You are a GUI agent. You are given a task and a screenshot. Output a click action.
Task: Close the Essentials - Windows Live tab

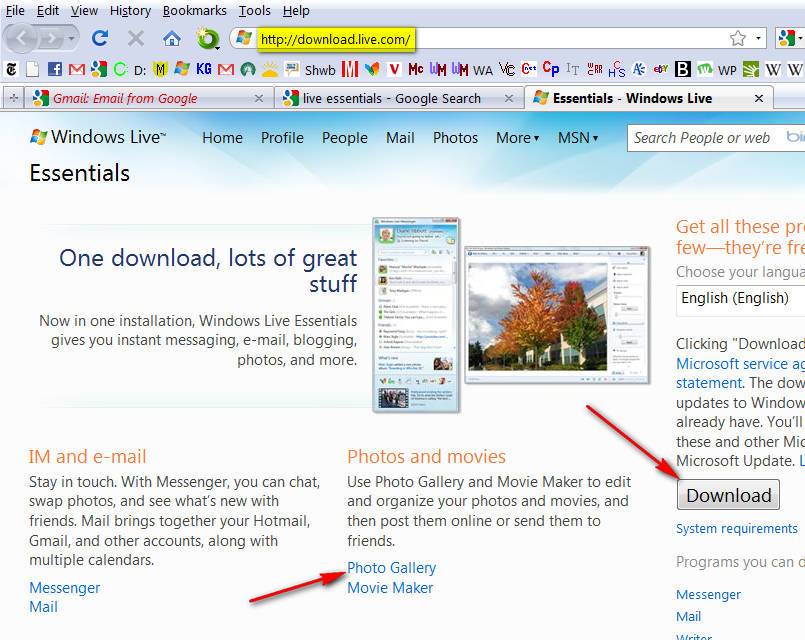(759, 98)
